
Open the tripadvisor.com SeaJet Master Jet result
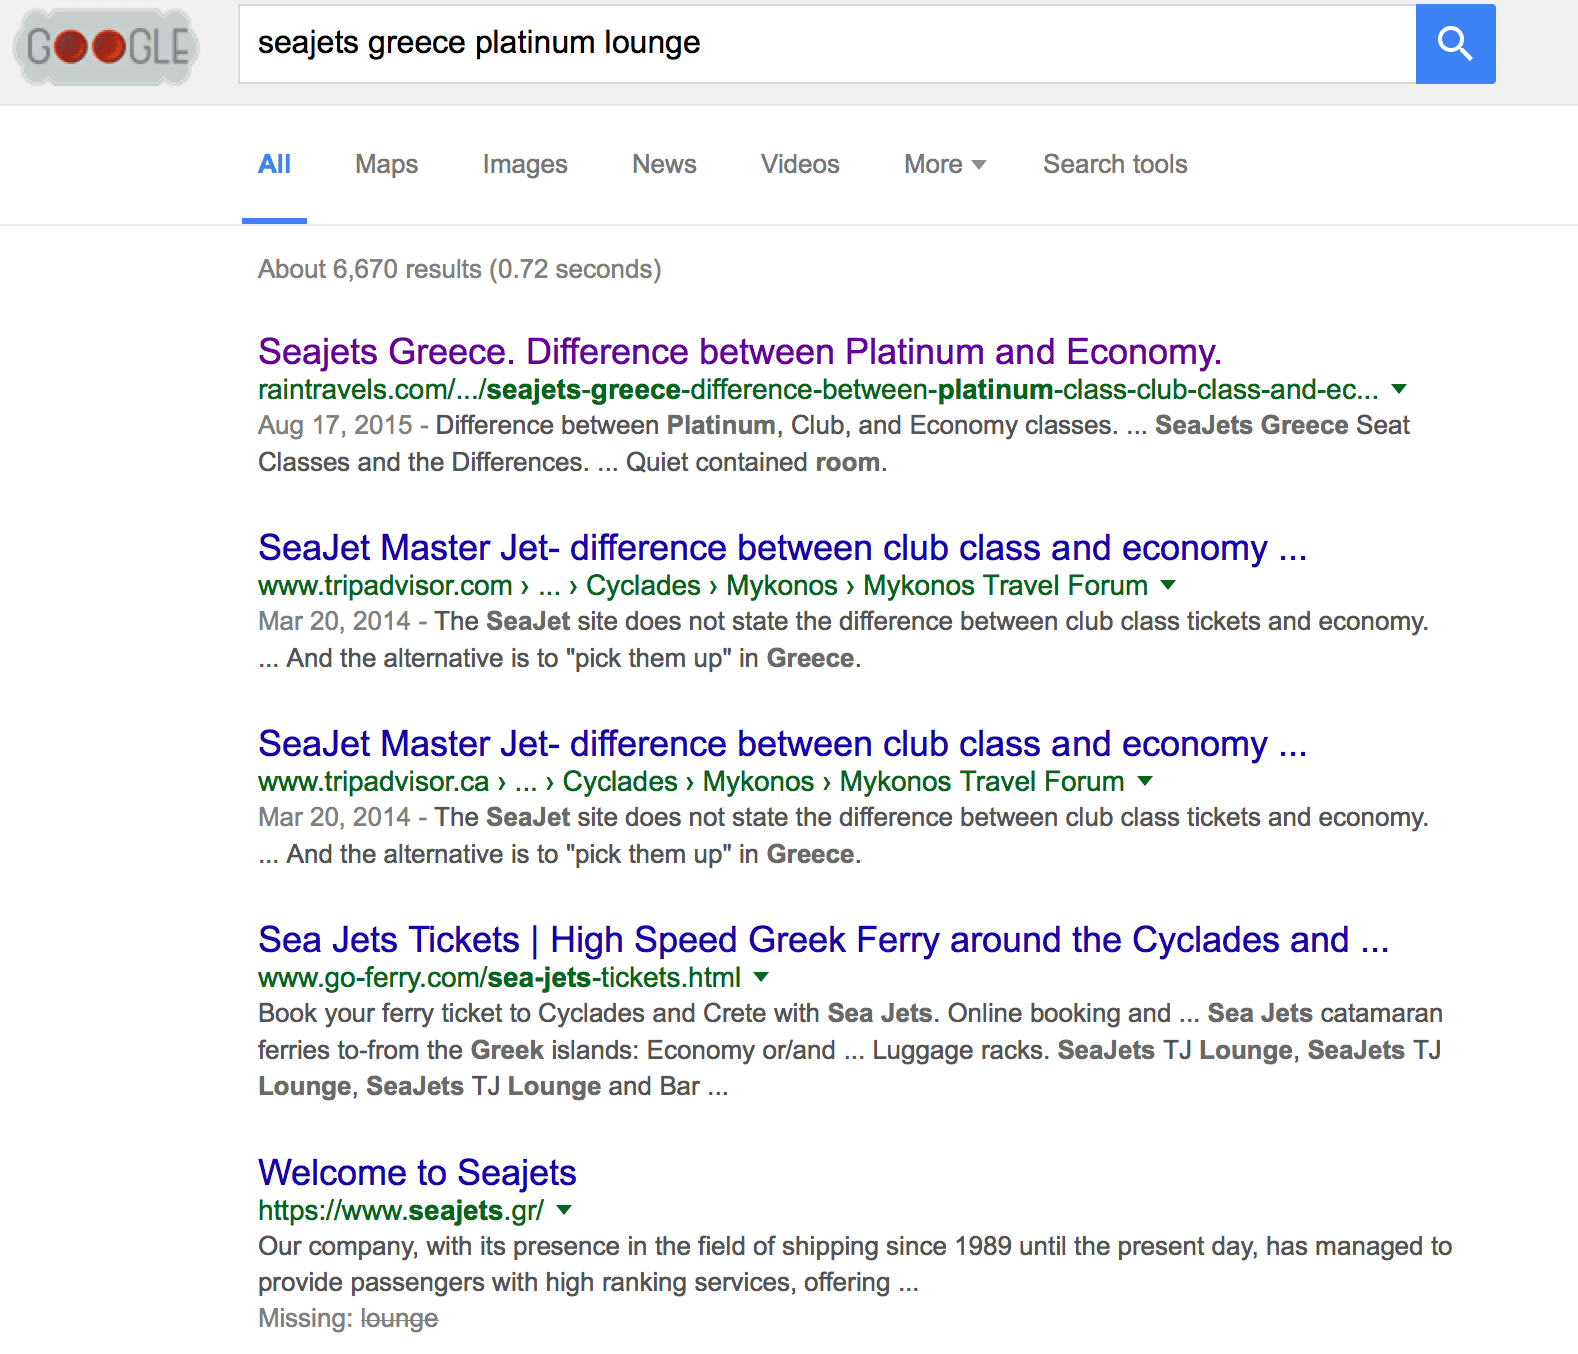click(x=782, y=548)
